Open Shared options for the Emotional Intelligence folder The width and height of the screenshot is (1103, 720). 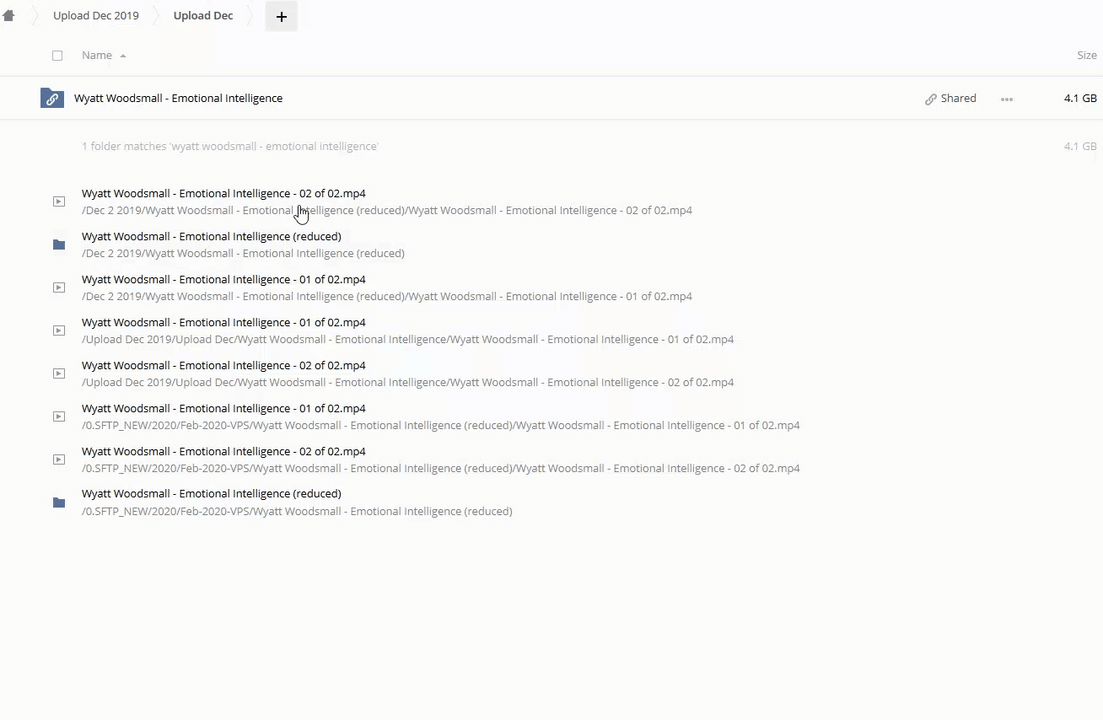(x=950, y=98)
